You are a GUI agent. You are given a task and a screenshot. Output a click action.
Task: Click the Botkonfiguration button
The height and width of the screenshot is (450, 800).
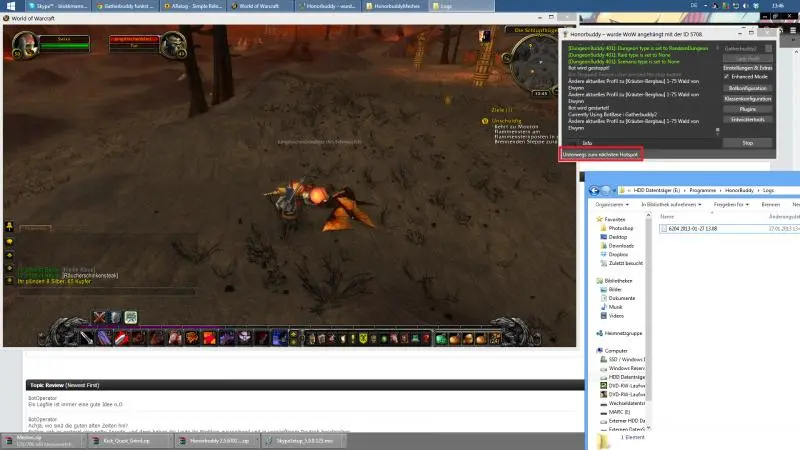coord(747,88)
